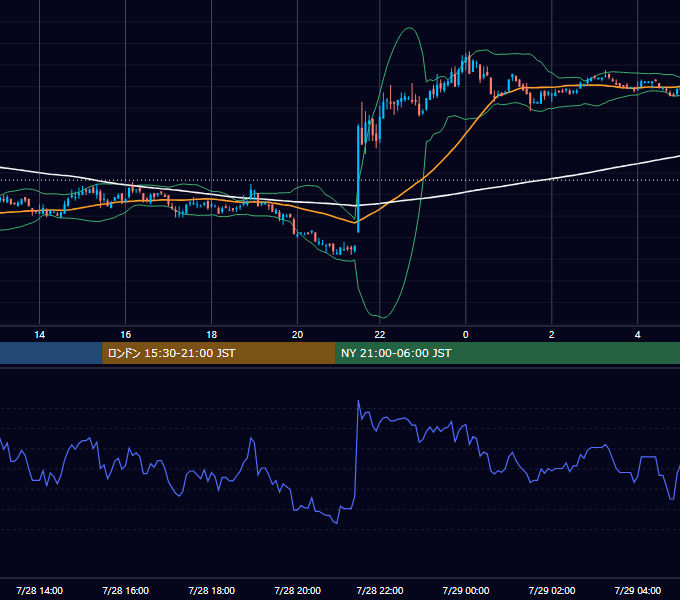Viewport: 680px width, 600px height.
Task: Click the tall cyan spike candle near 21:30
Action: pyautogui.click(x=358, y=179)
